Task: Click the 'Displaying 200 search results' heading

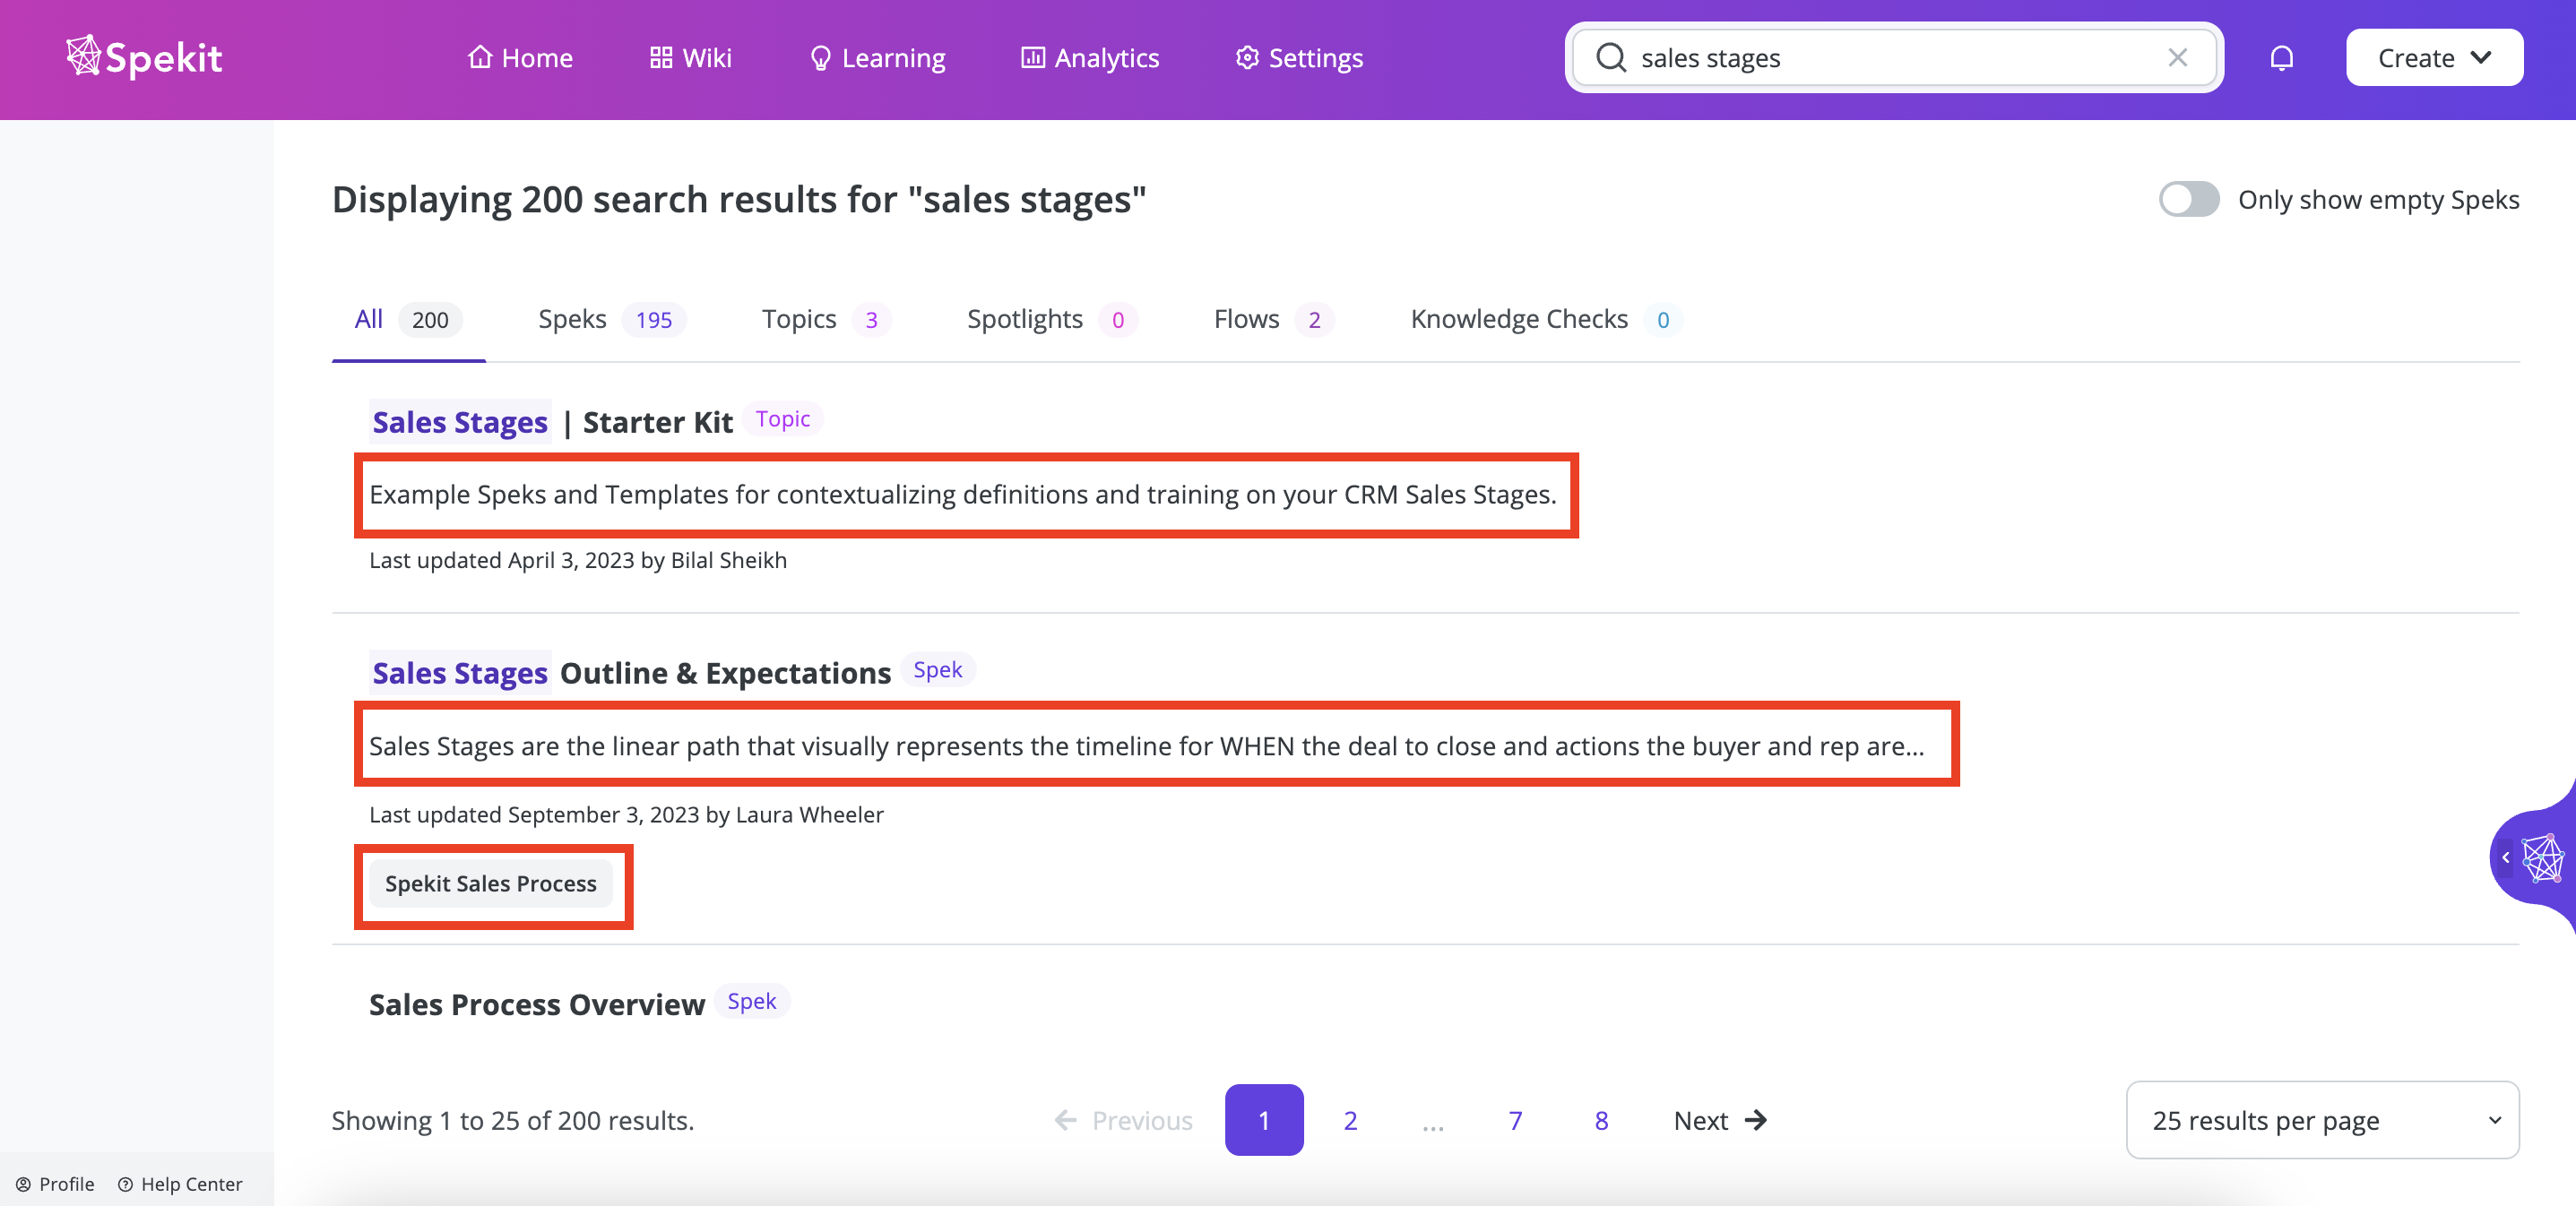Action: (x=739, y=199)
